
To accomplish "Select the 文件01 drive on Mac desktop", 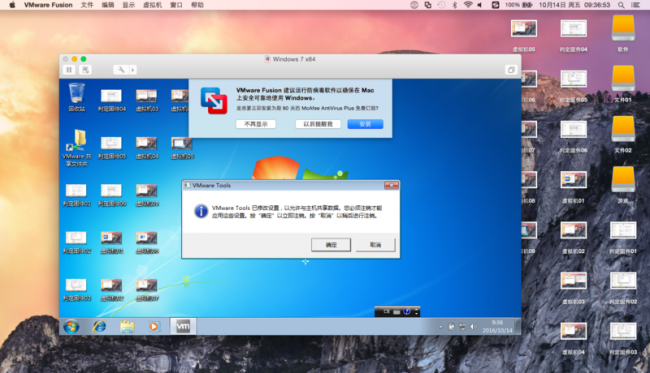I will tap(623, 84).
